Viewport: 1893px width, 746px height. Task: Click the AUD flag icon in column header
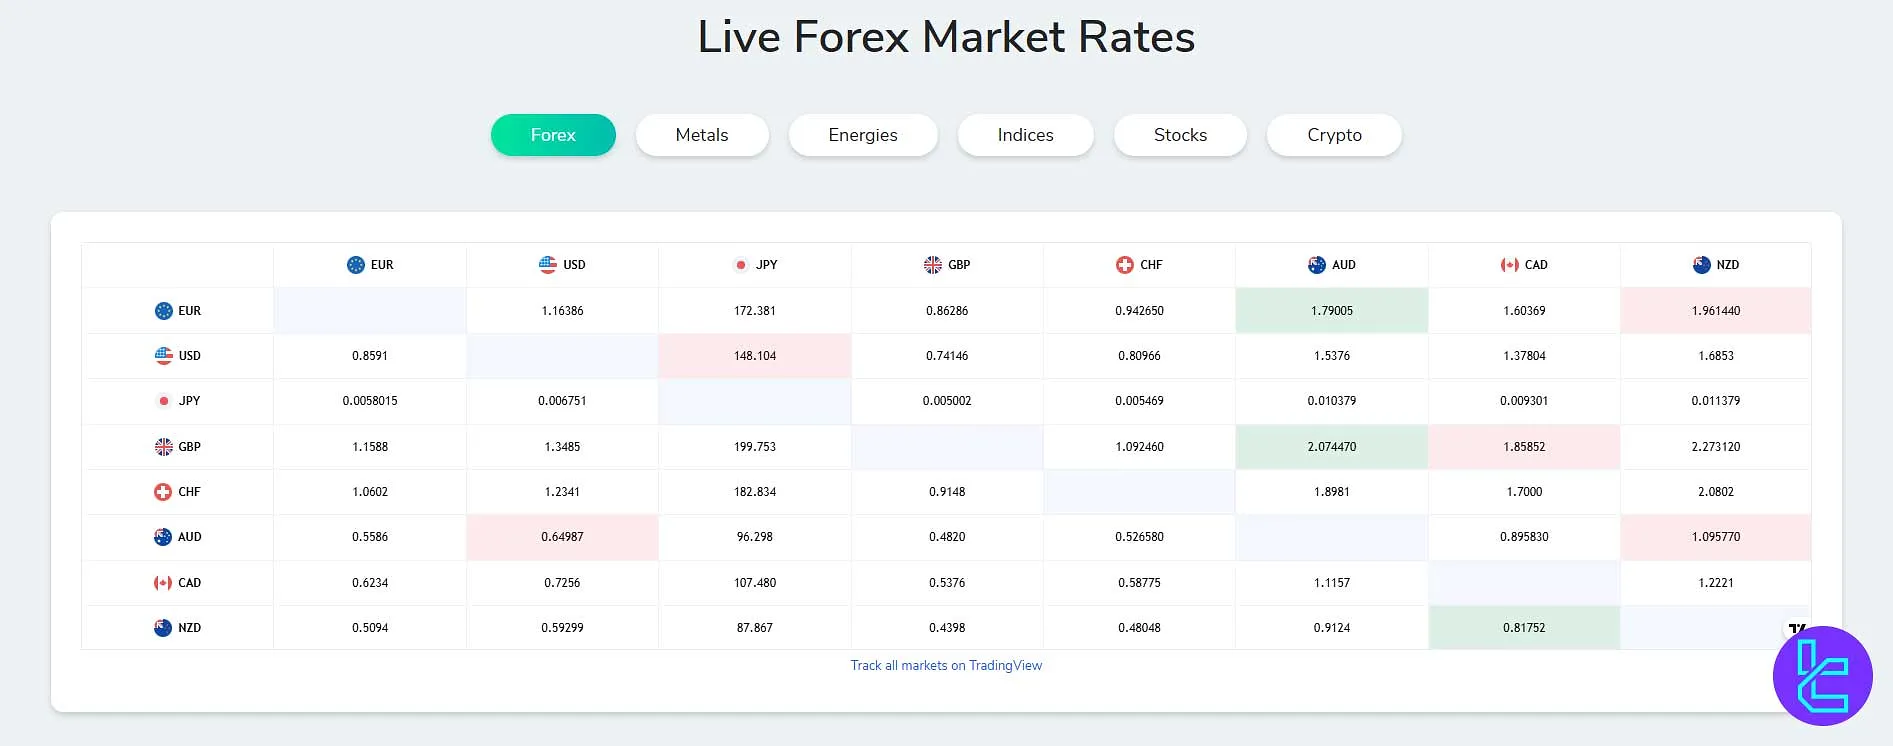click(1317, 265)
